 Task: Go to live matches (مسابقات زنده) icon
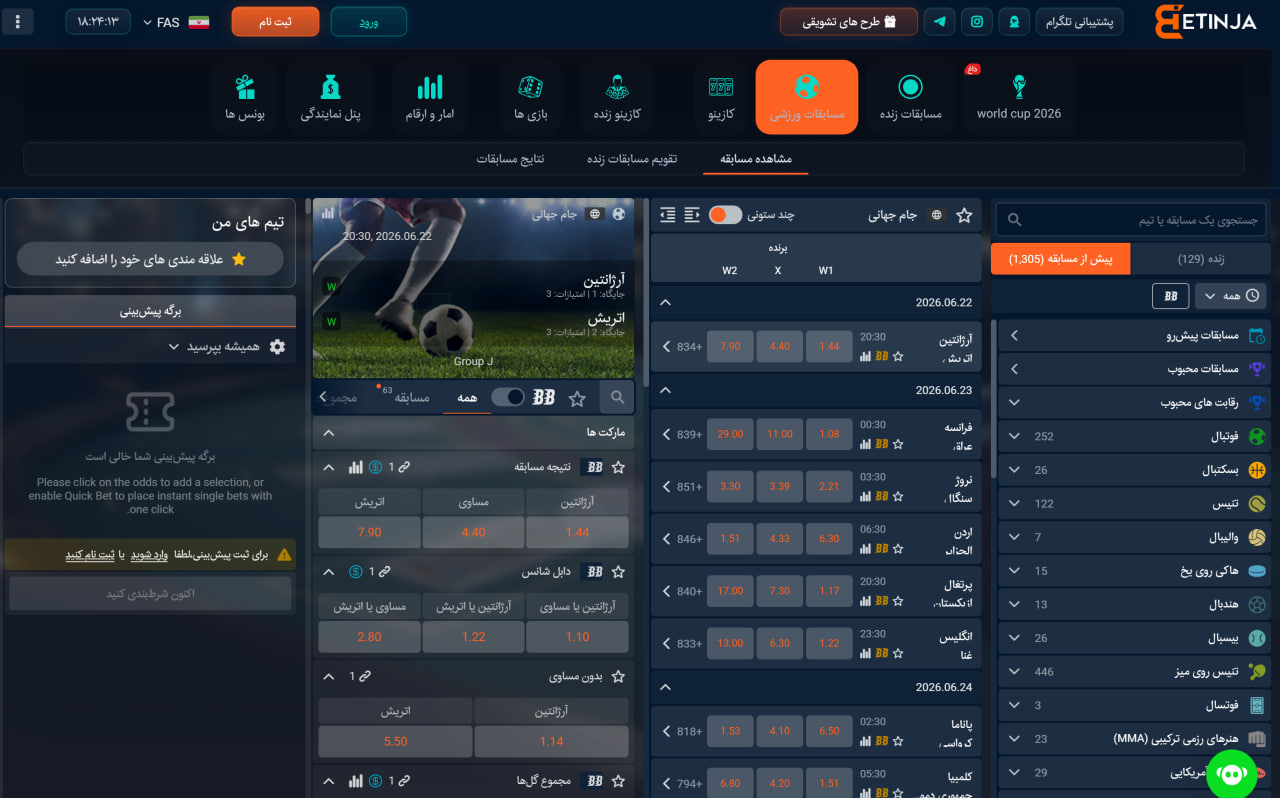(910, 97)
